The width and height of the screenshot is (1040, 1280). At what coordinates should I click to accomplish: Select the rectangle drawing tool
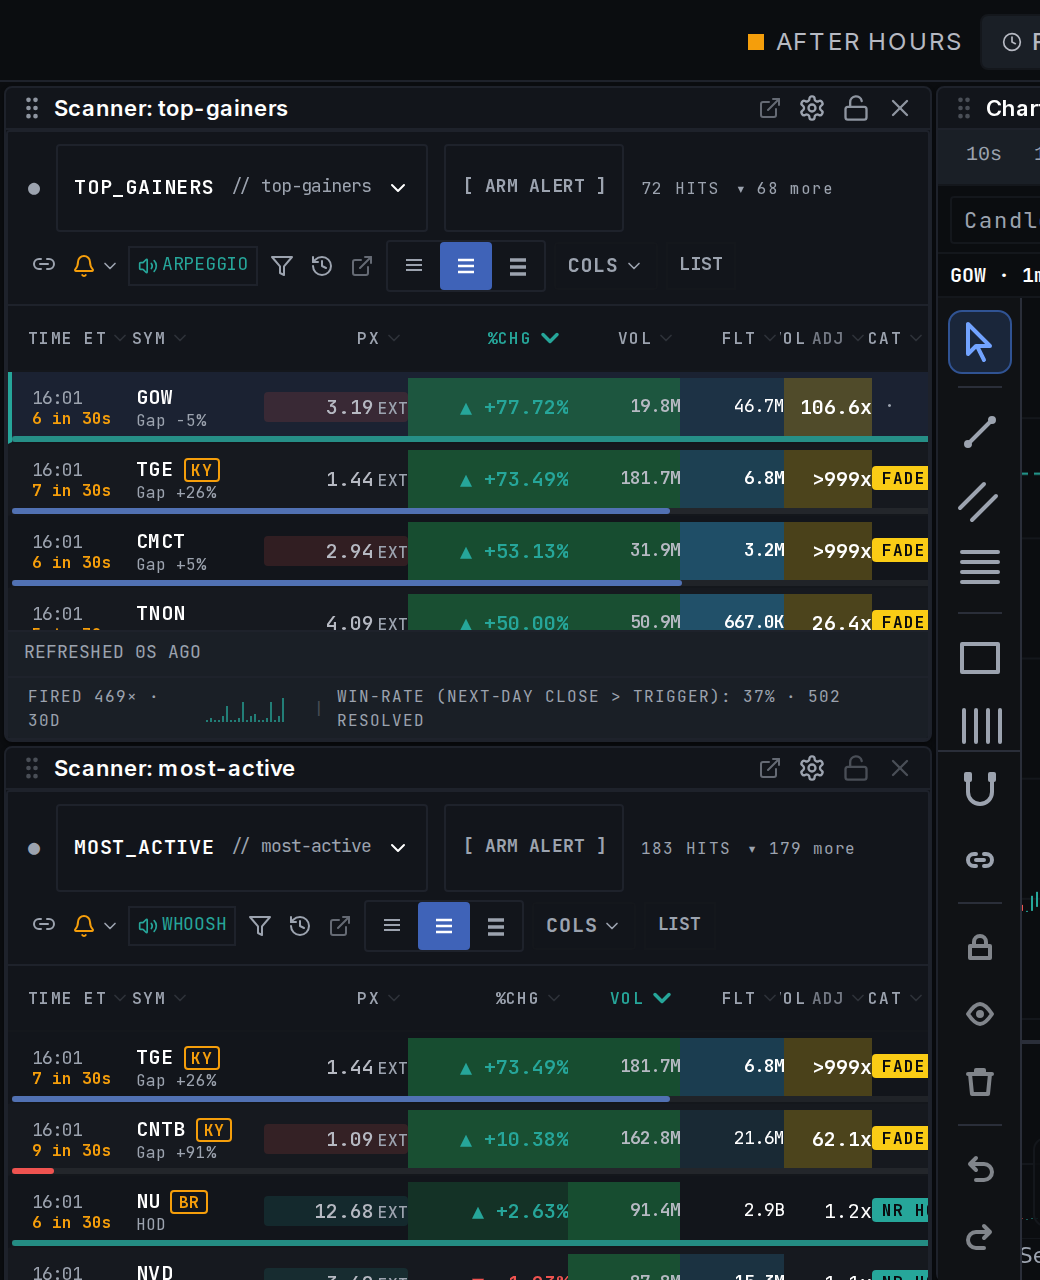point(980,658)
